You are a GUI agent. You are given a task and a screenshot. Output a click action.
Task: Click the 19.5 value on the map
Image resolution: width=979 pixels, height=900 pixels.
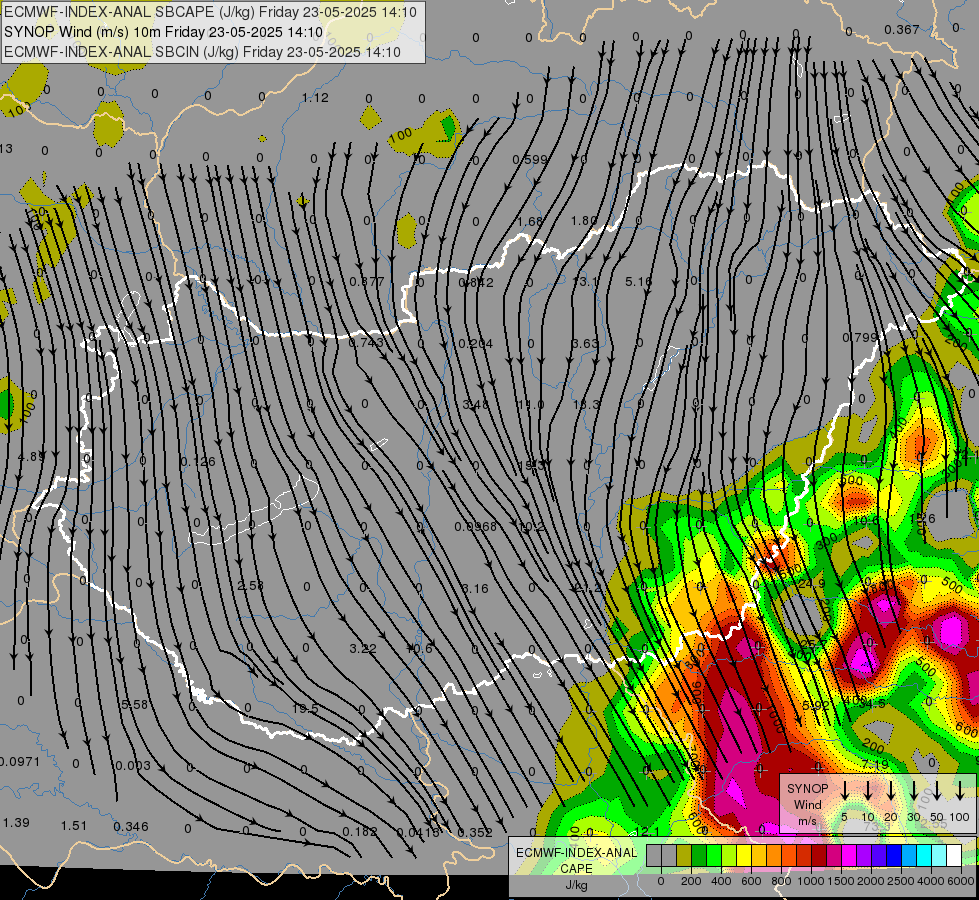pyautogui.click(x=305, y=708)
